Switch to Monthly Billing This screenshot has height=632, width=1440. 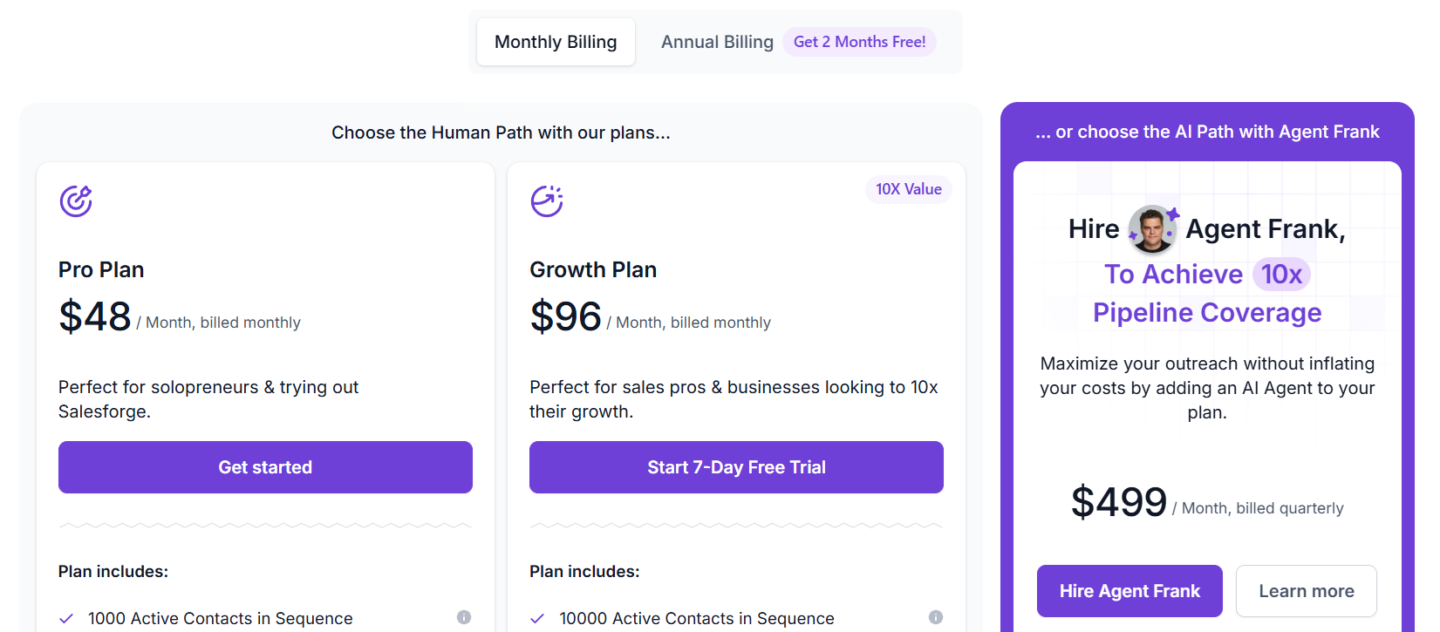[556, 42]
